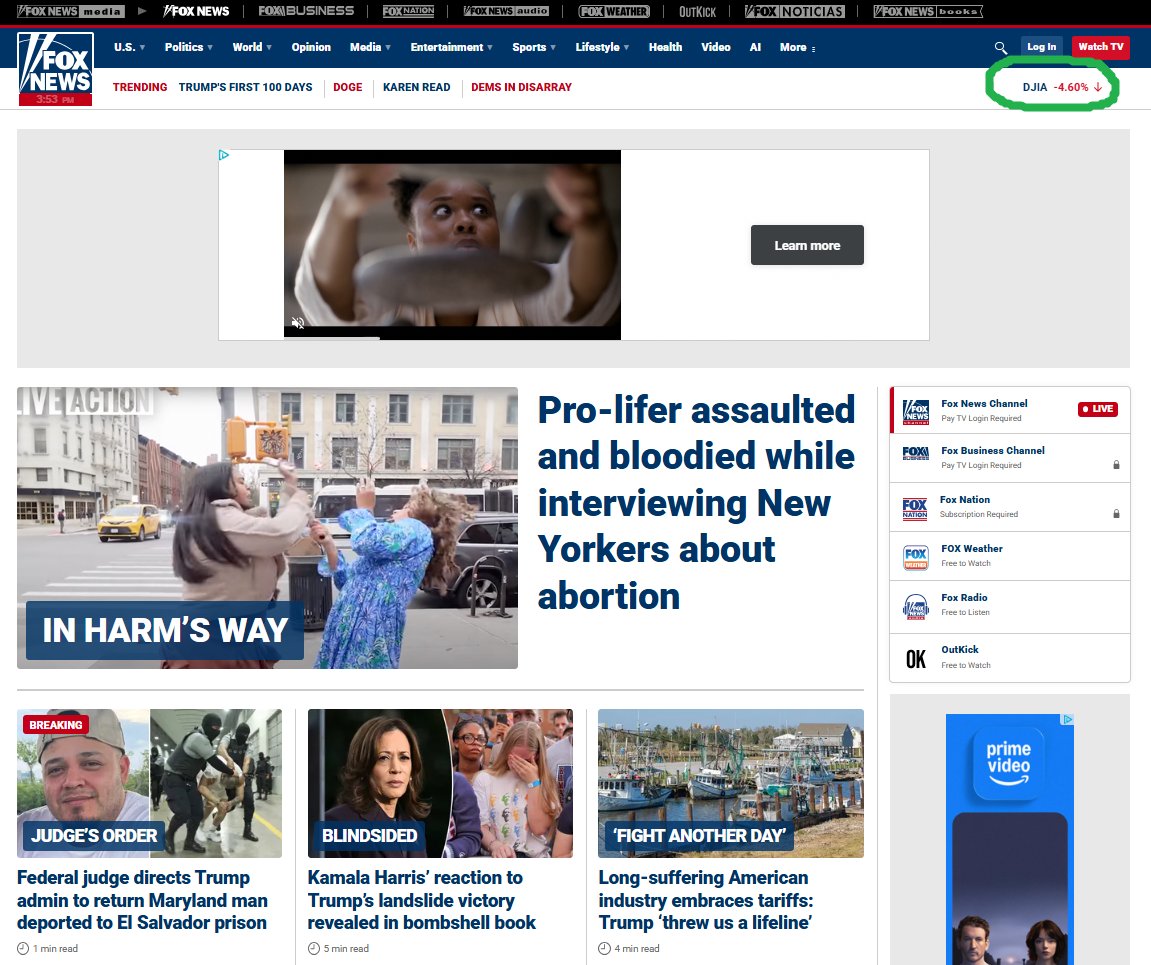Click the Fox Nation lock icon
The height and width of the screenshot is (965, 1151).
[1116, 514]
